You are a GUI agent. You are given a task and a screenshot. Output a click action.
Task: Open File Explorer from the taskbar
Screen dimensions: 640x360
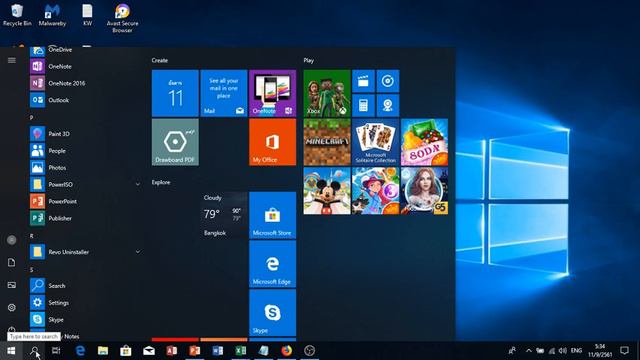coord(103,351)
